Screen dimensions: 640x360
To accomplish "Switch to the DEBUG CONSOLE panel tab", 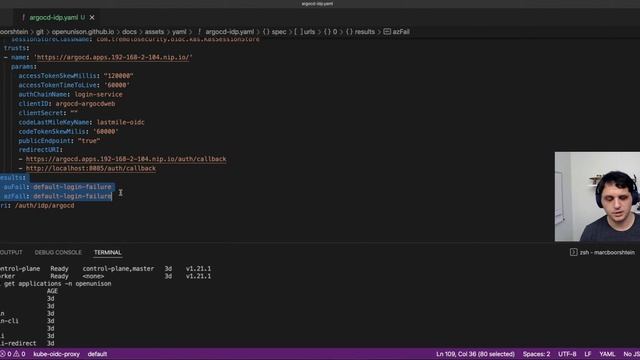I will (58, 253).
